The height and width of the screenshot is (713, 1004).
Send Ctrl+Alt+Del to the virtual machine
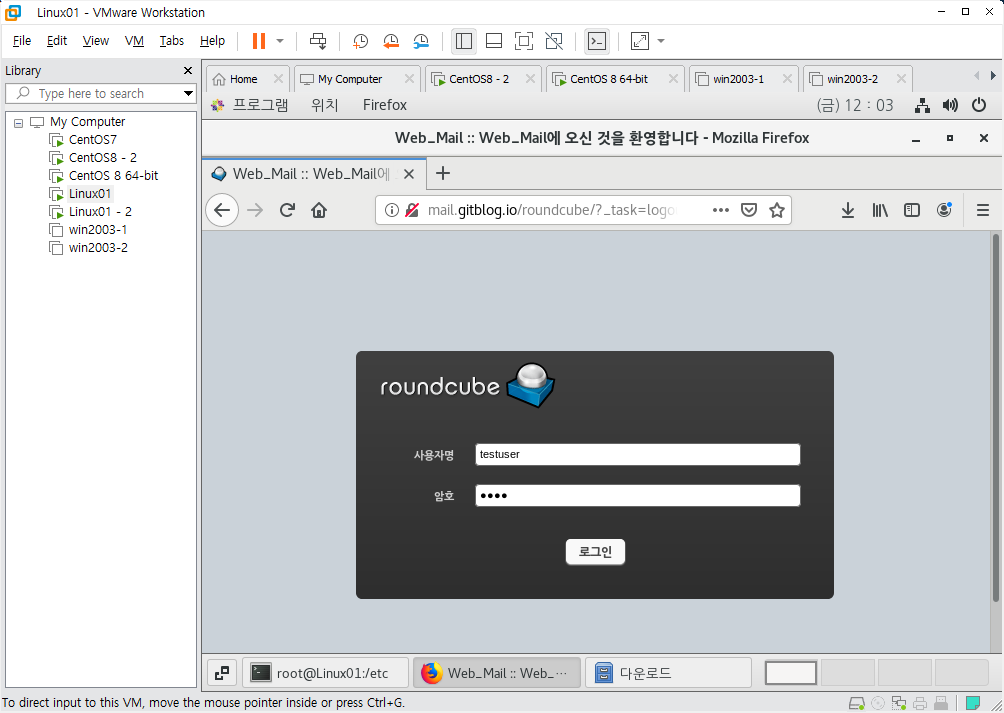click(318, 41)
